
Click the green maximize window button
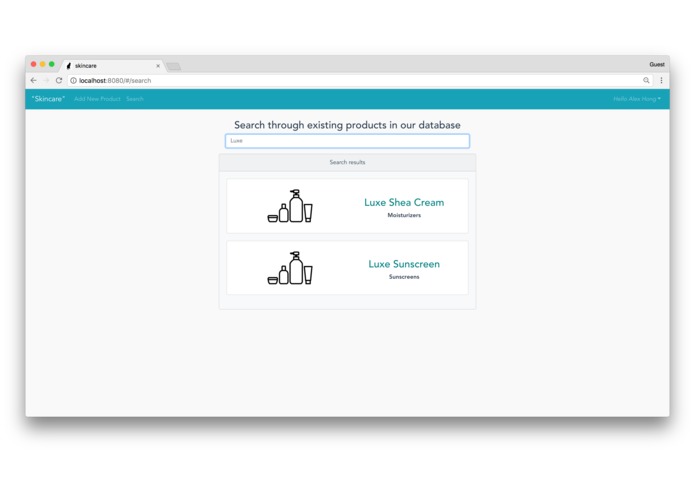[52, 64]
